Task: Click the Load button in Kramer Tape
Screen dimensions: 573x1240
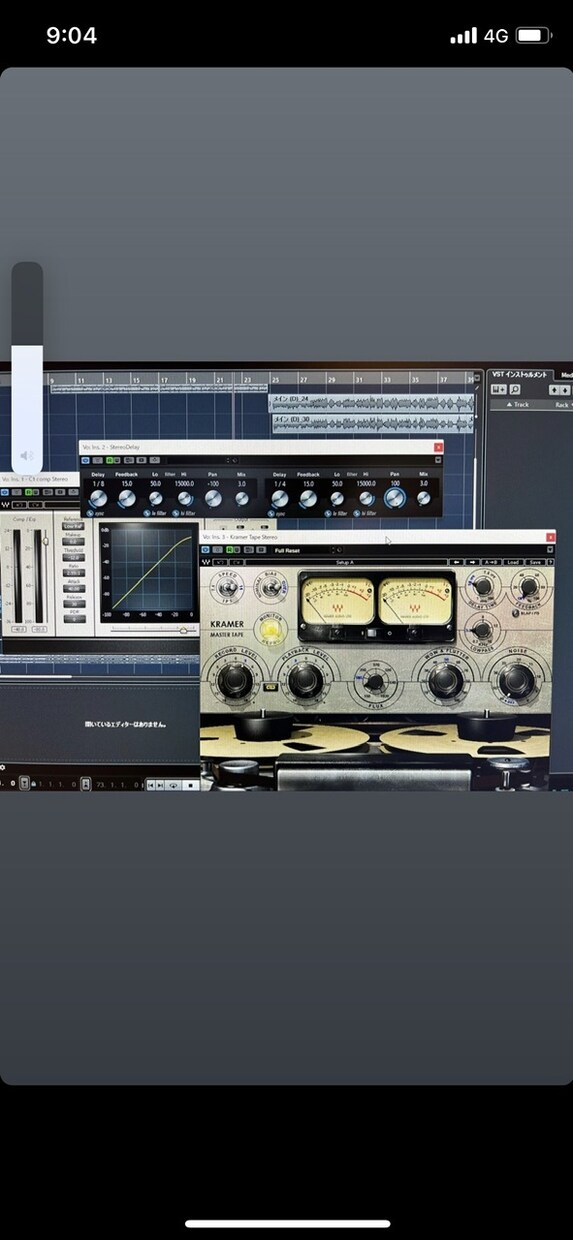Action: pyautogui.click(x=512, y=562)
